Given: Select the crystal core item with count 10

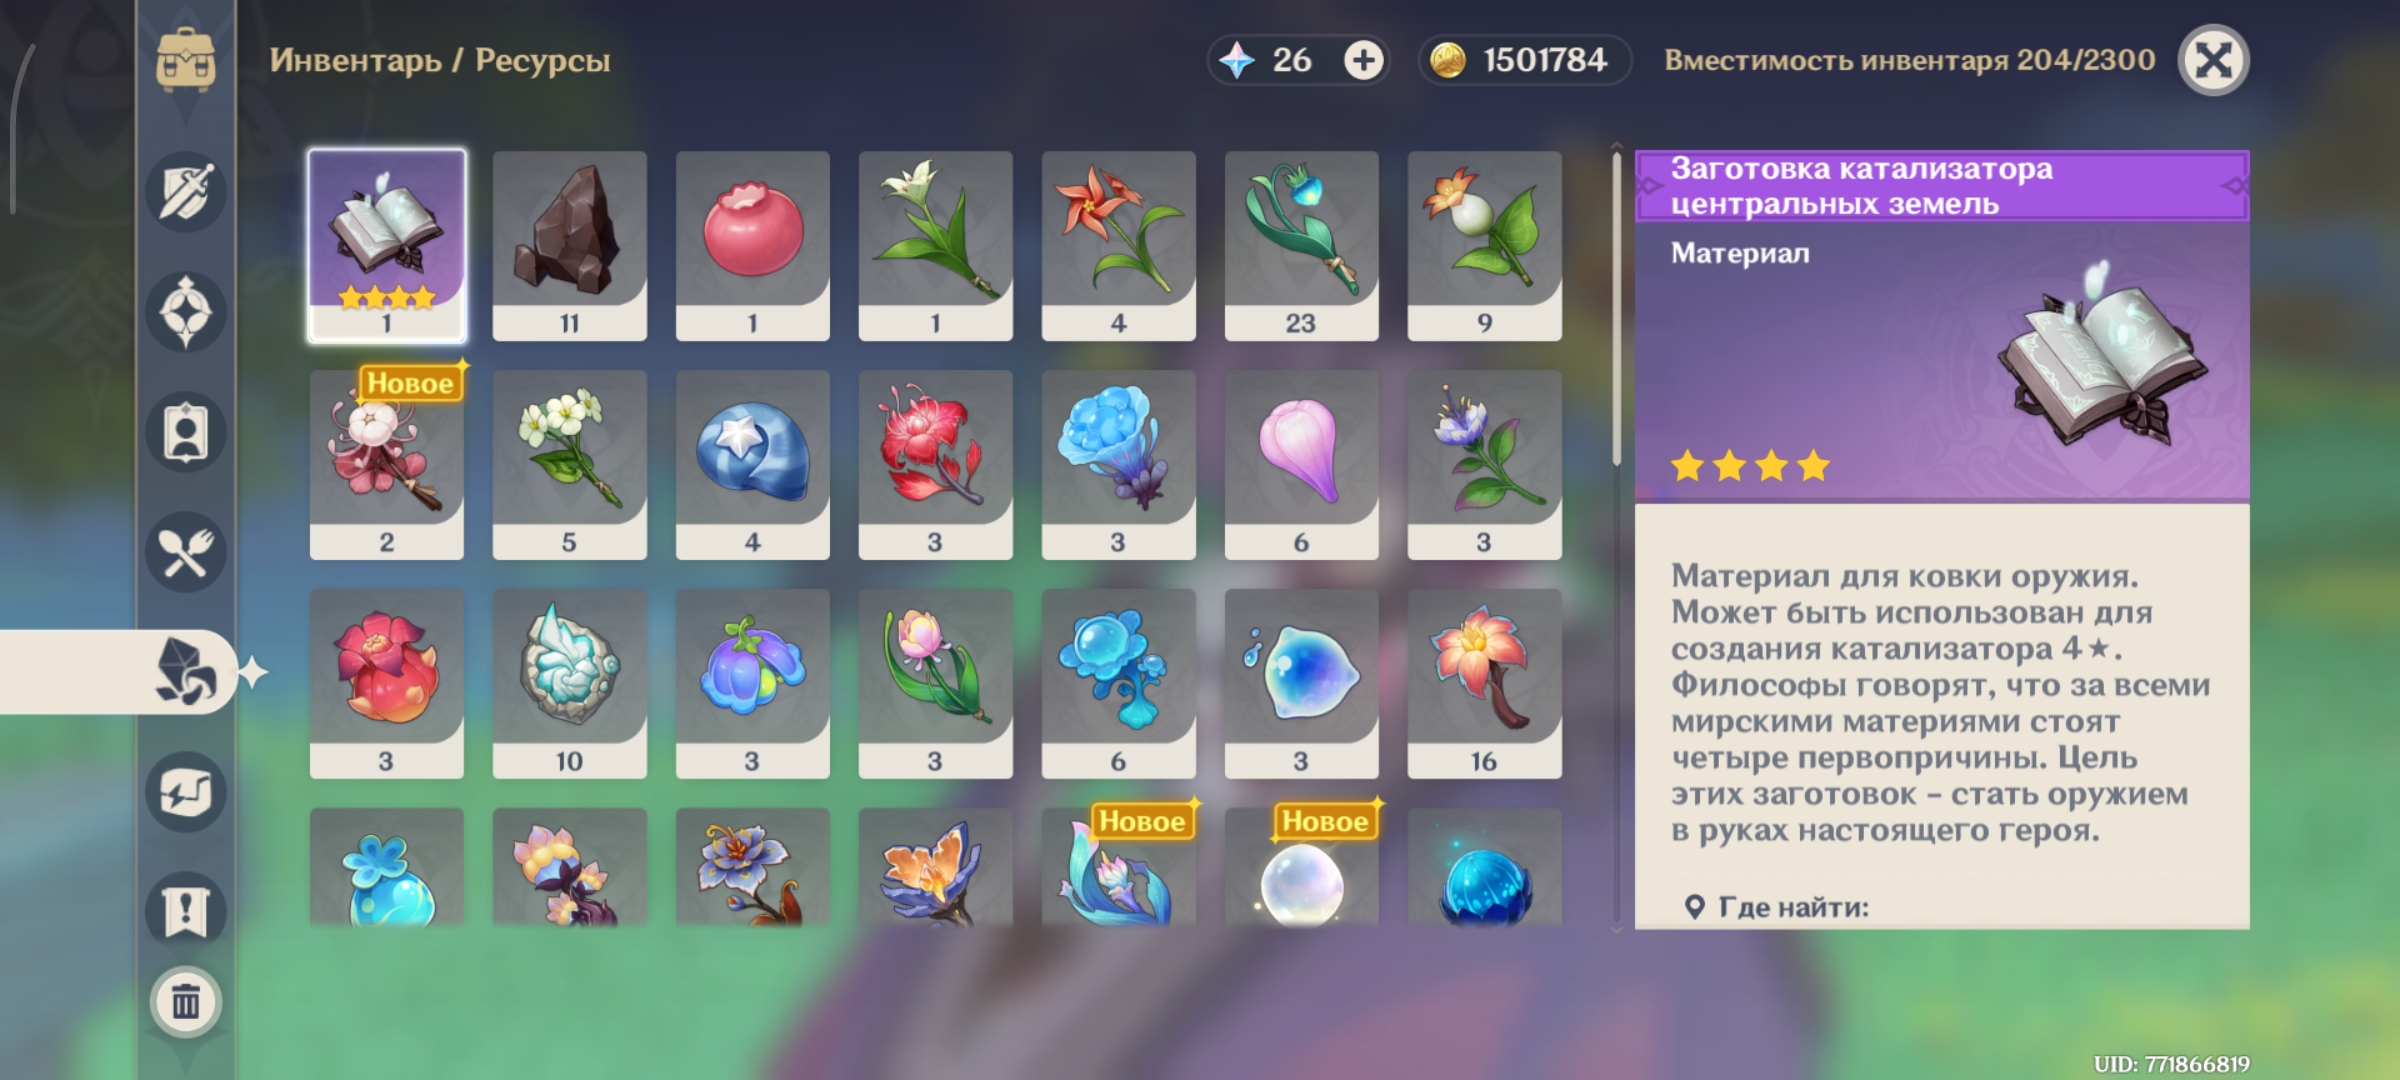Looking at the screenshot, I should [x=570, y=684].
